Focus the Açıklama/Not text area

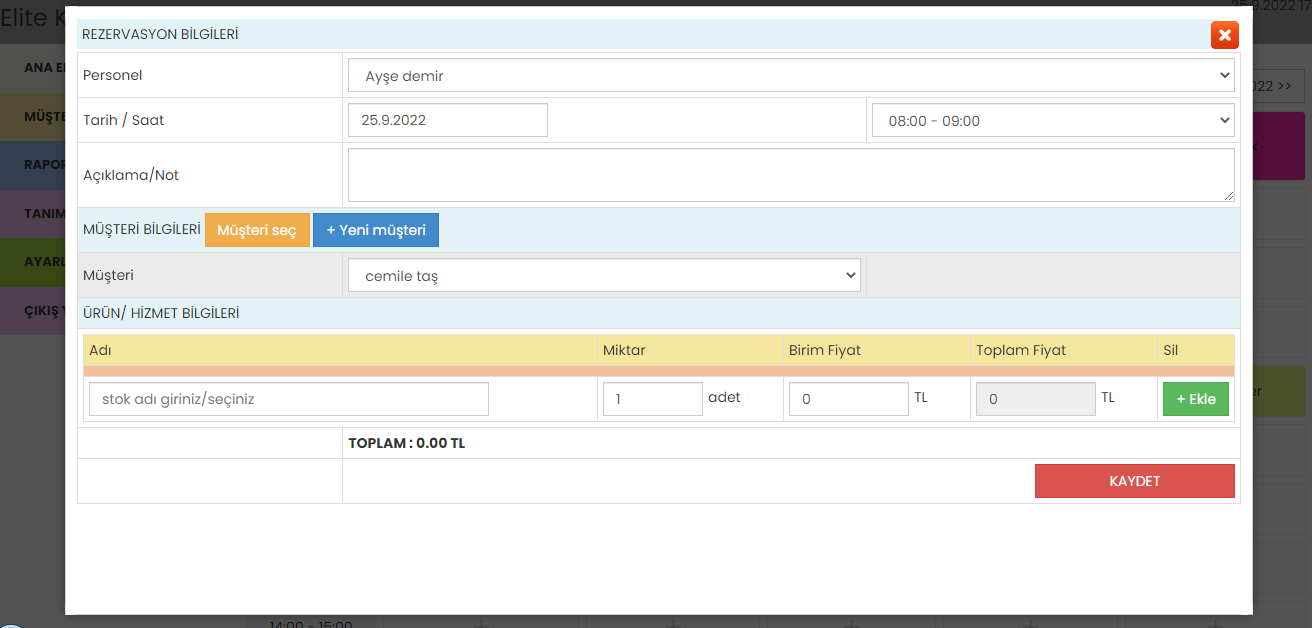pyautogui.click(x=790, y=175)
